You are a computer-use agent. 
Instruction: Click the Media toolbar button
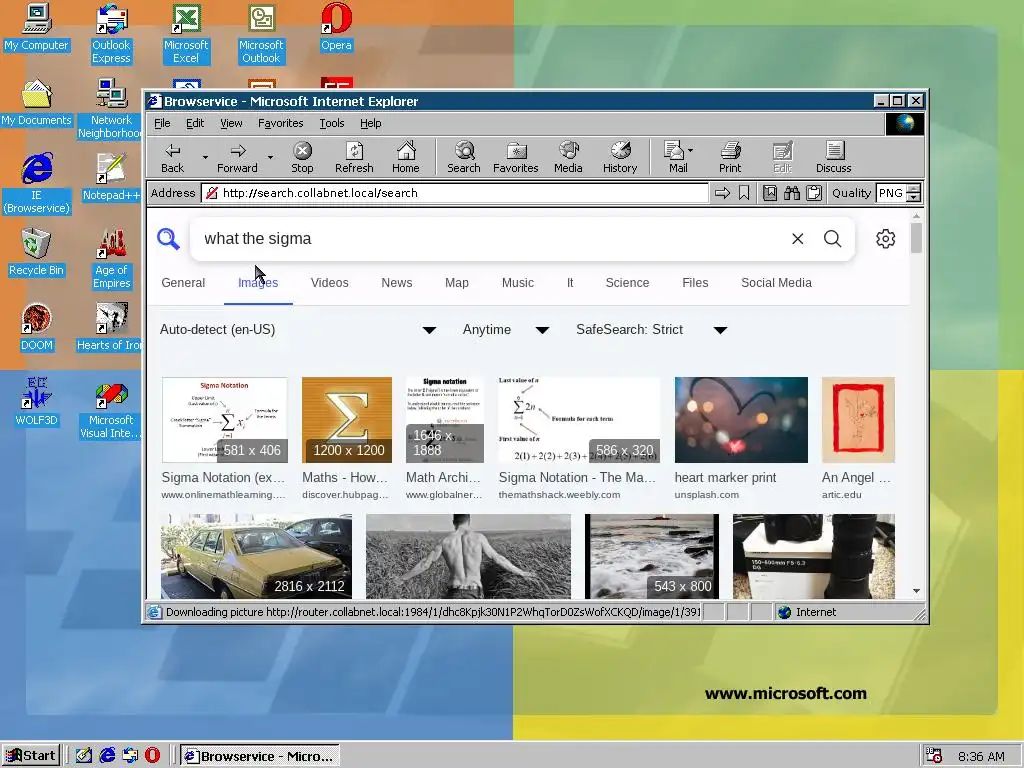(568, 157)
